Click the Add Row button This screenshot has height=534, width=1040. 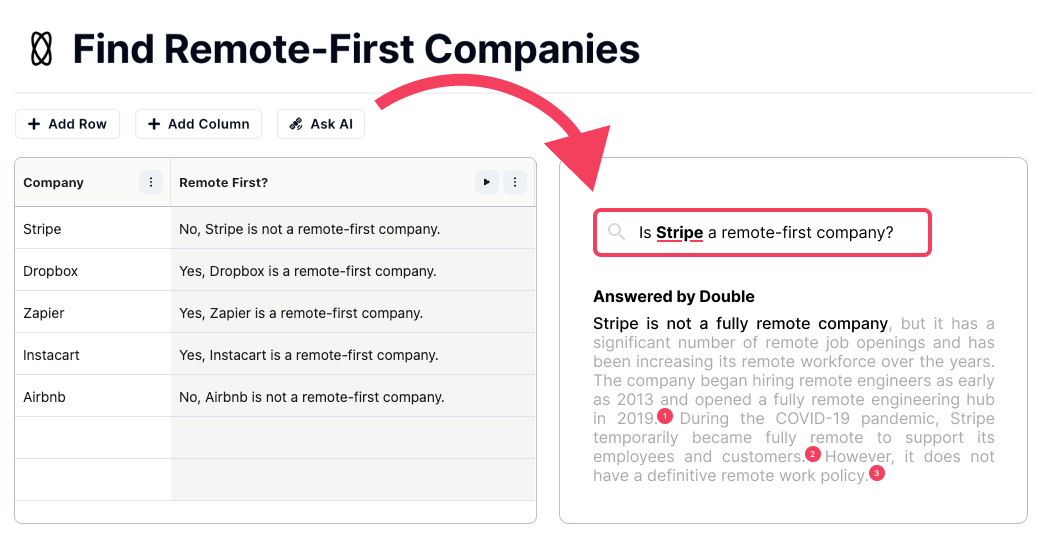pos(67,124)
